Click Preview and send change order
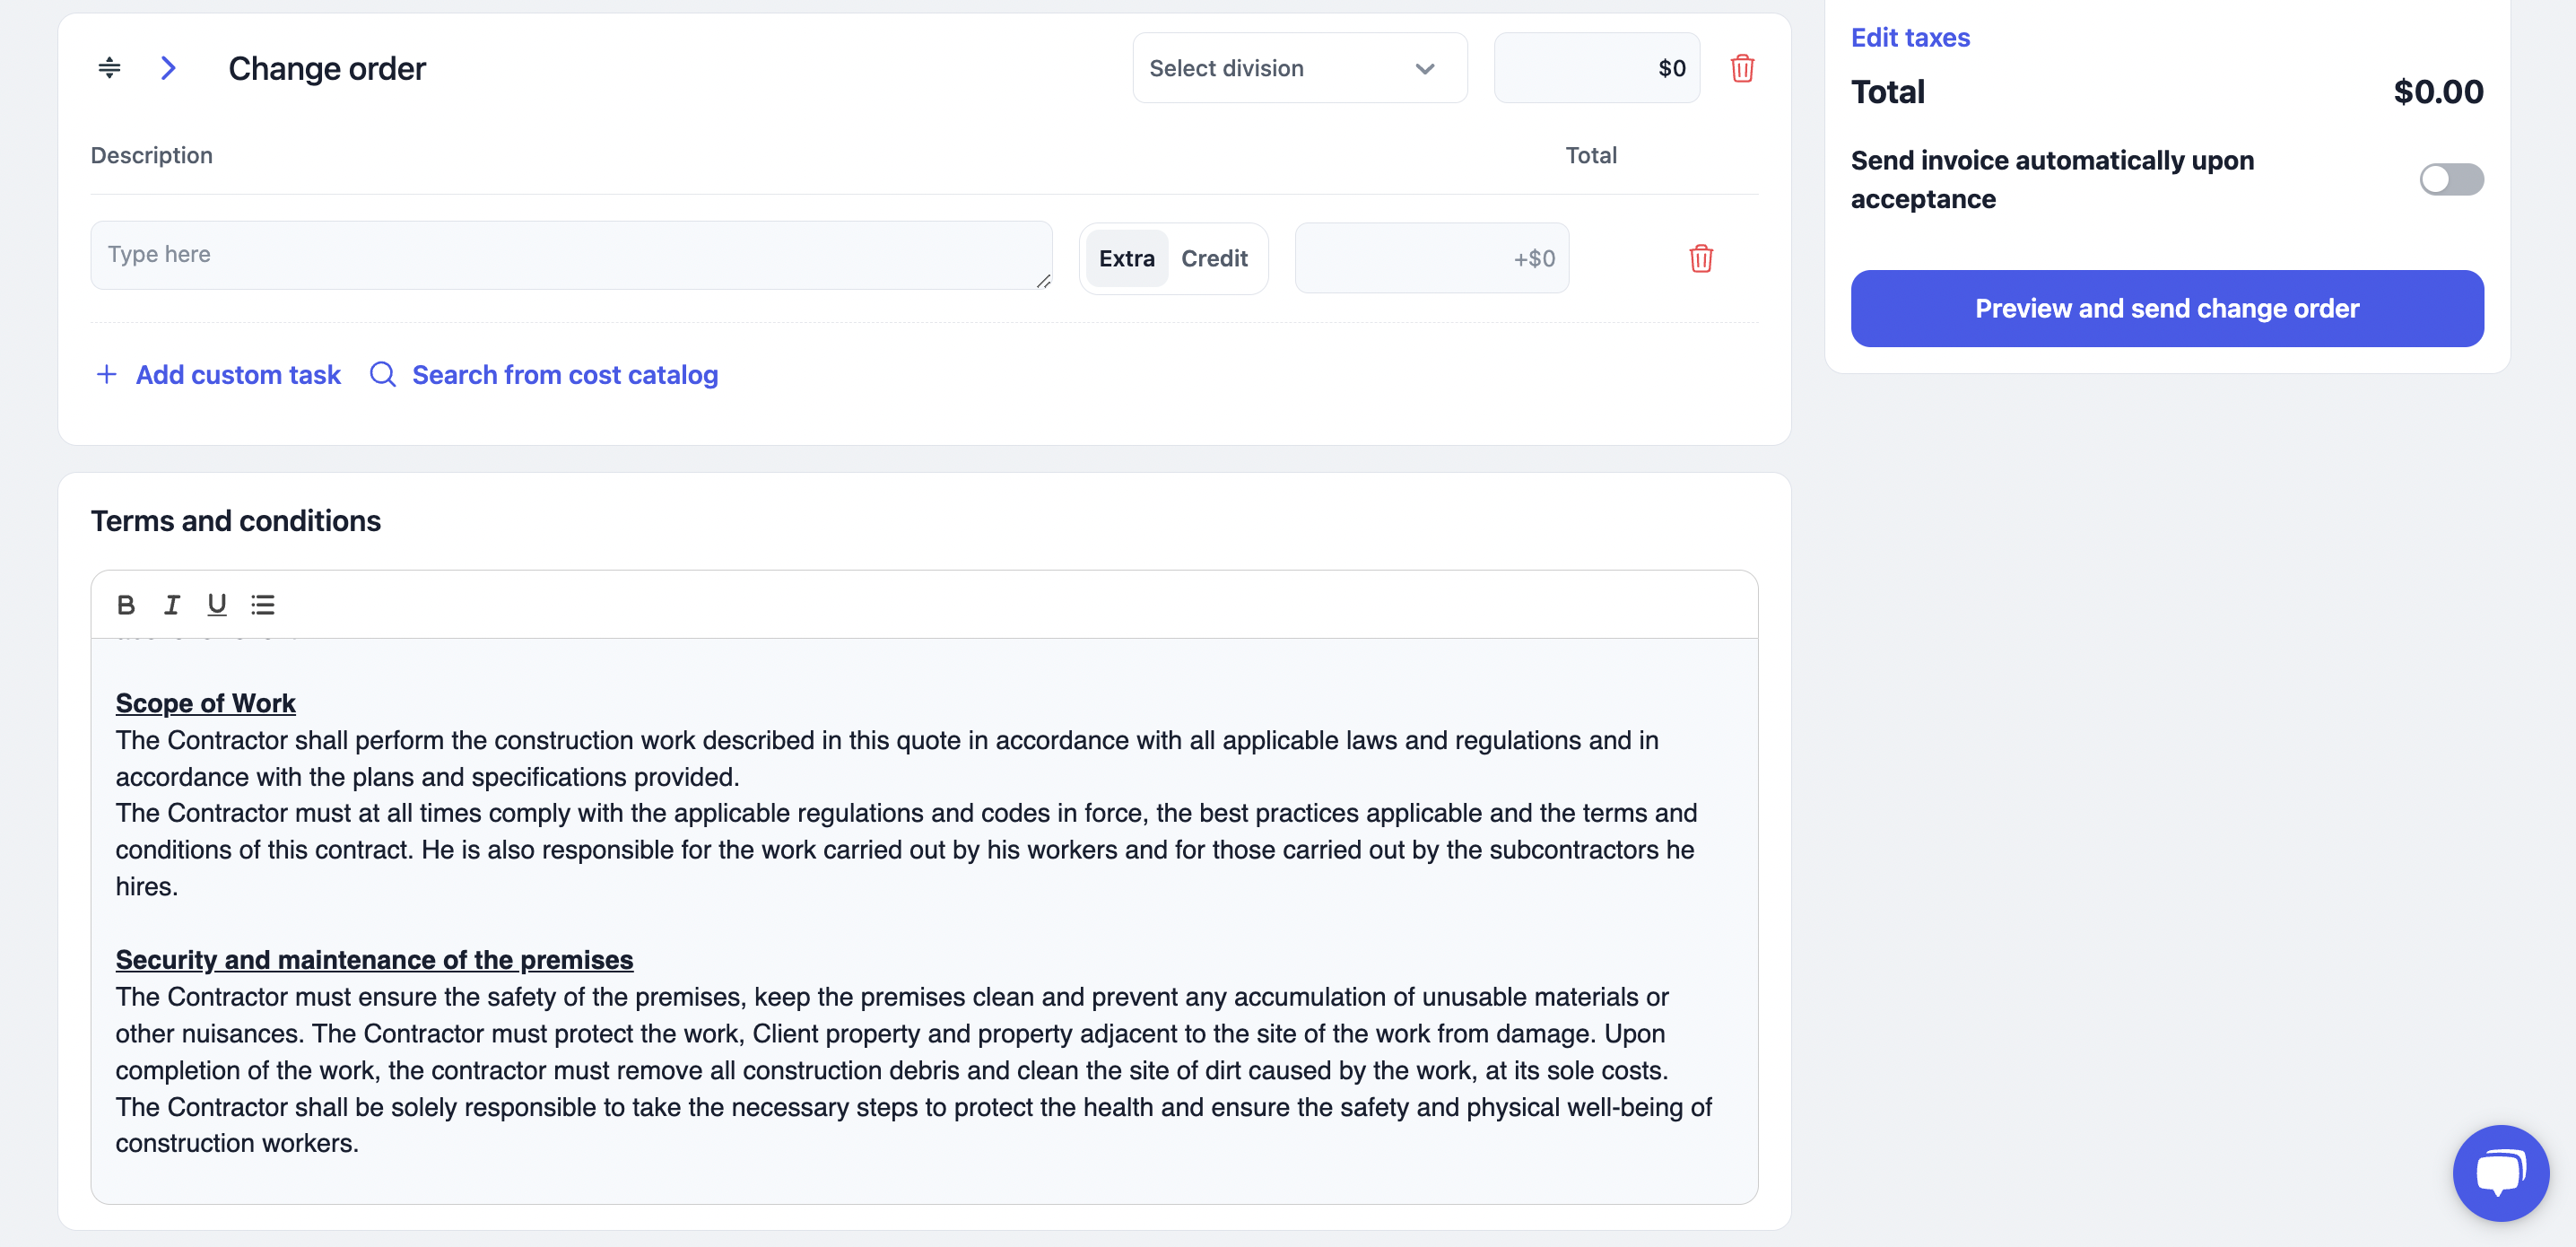Screen dimensions: 2576x1247 point(2167,308)
